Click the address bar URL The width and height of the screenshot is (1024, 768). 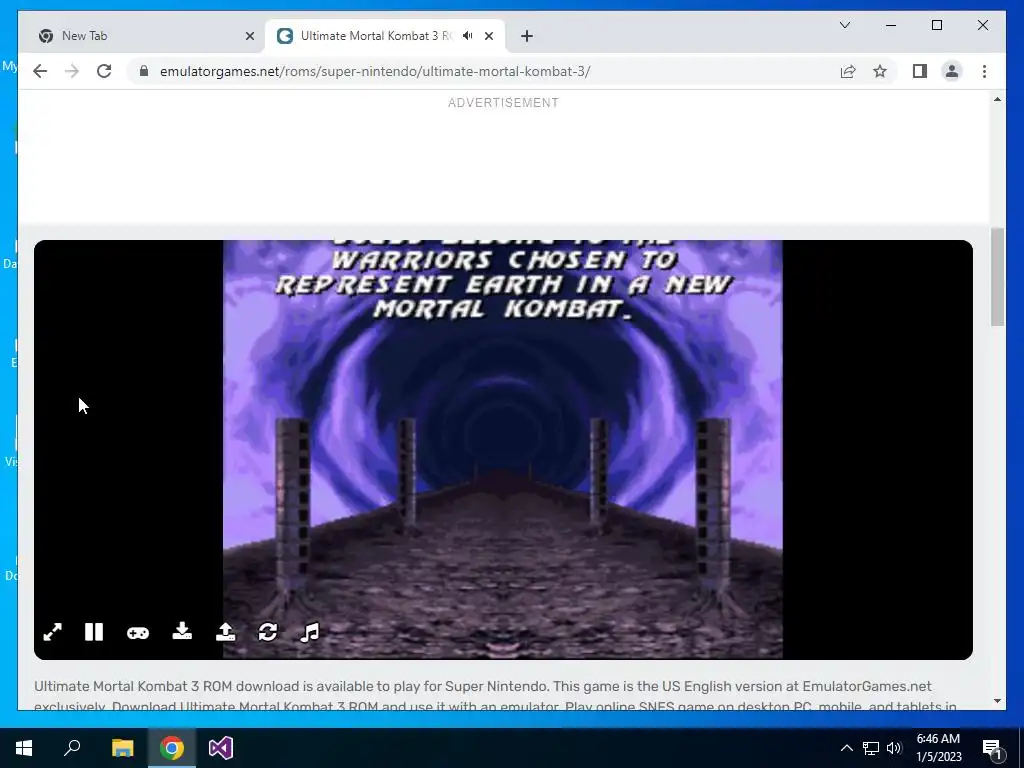[x=375, y=71]
